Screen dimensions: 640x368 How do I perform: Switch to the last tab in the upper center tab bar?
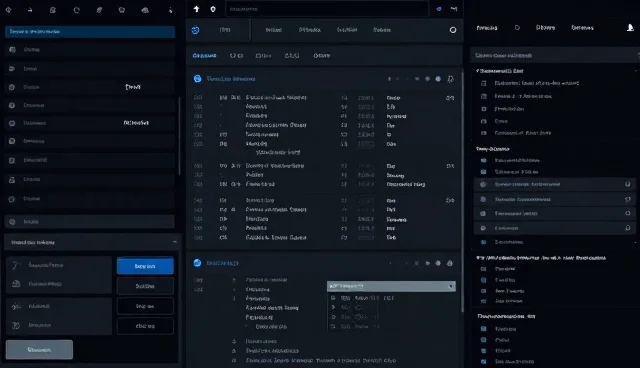pyautogui.click(x=382, y=30)
